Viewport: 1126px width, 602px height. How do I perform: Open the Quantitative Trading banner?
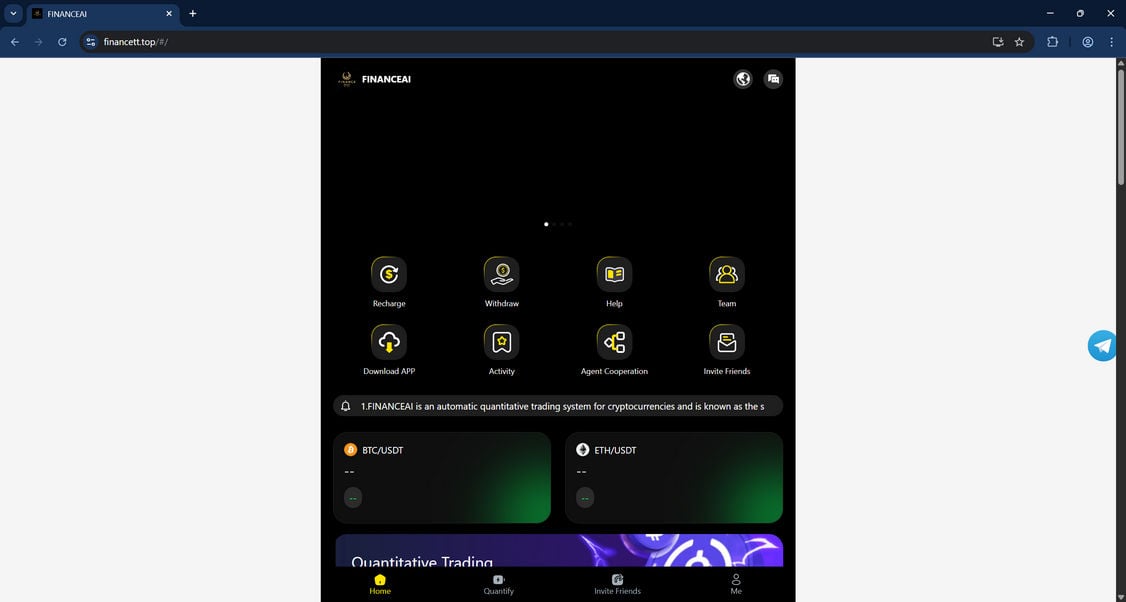[559, 550]
